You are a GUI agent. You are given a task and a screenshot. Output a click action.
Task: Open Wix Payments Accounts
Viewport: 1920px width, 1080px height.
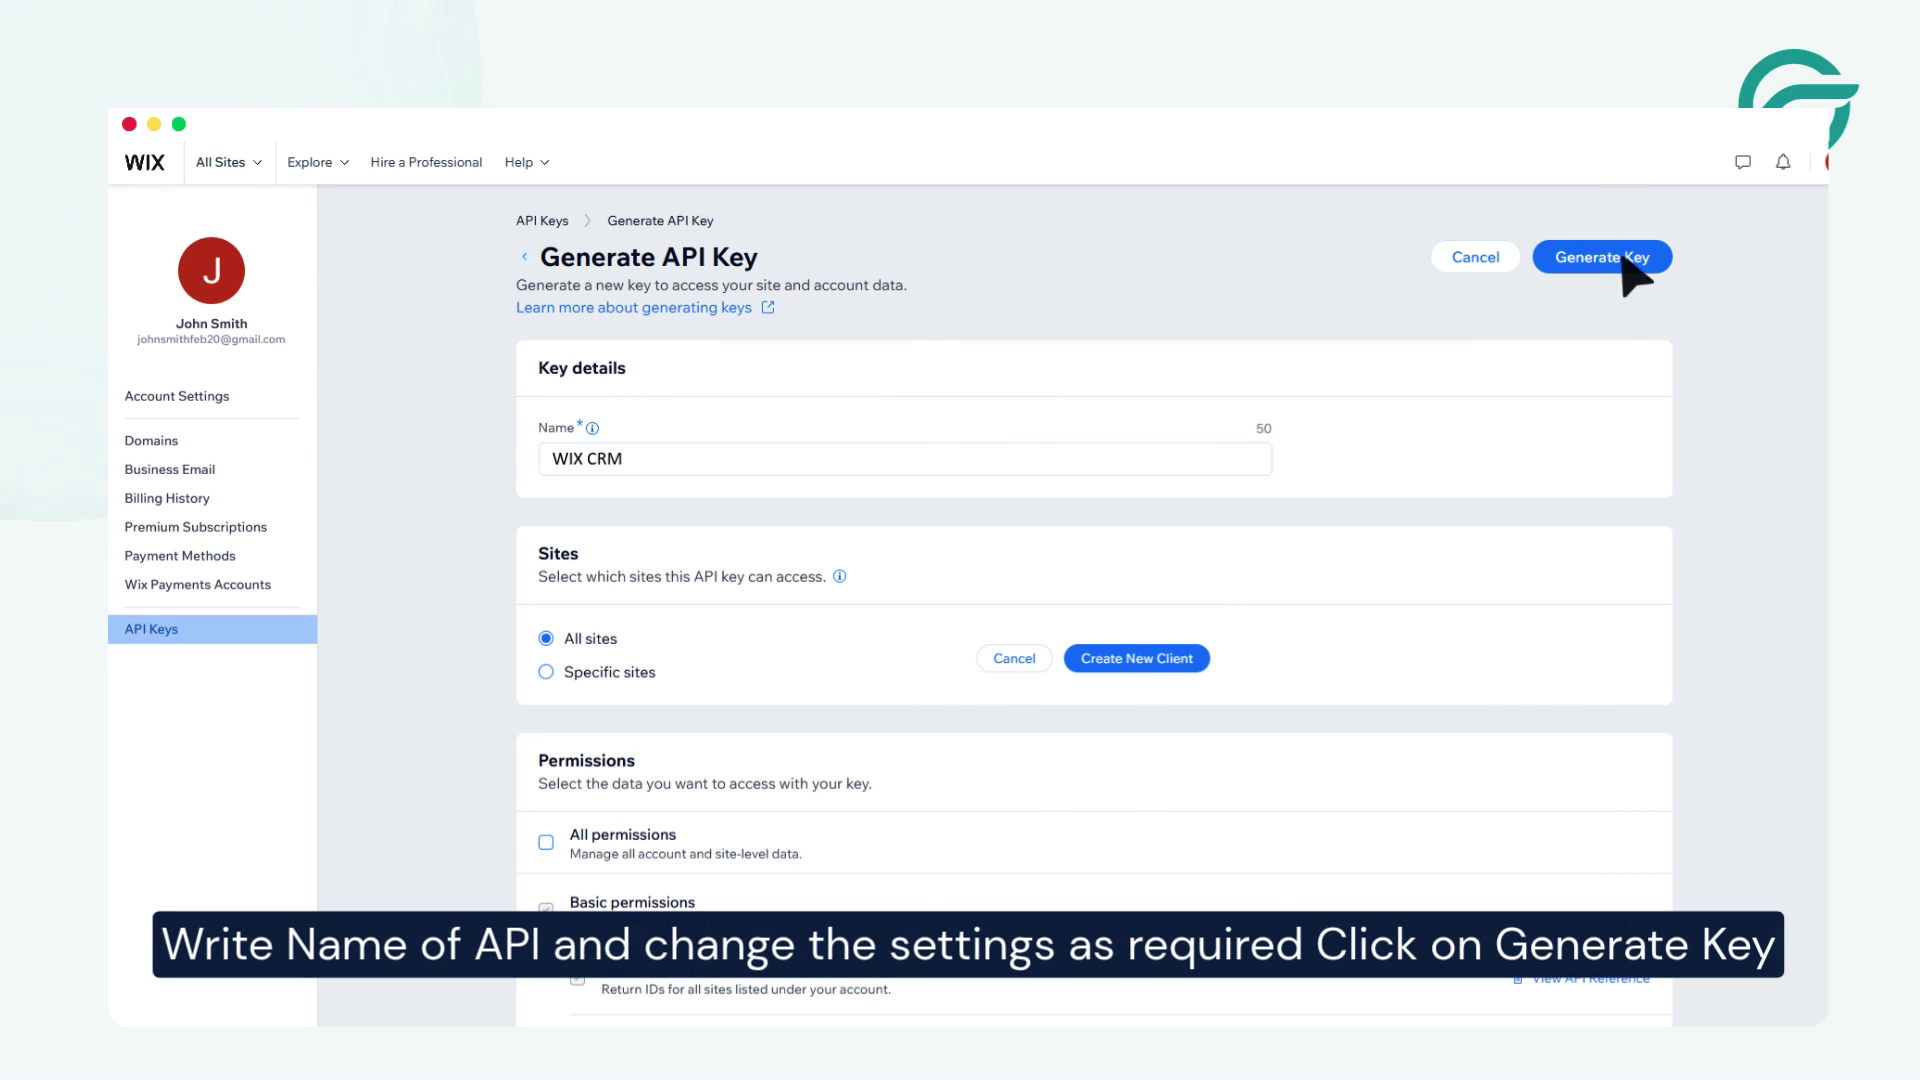198,585
